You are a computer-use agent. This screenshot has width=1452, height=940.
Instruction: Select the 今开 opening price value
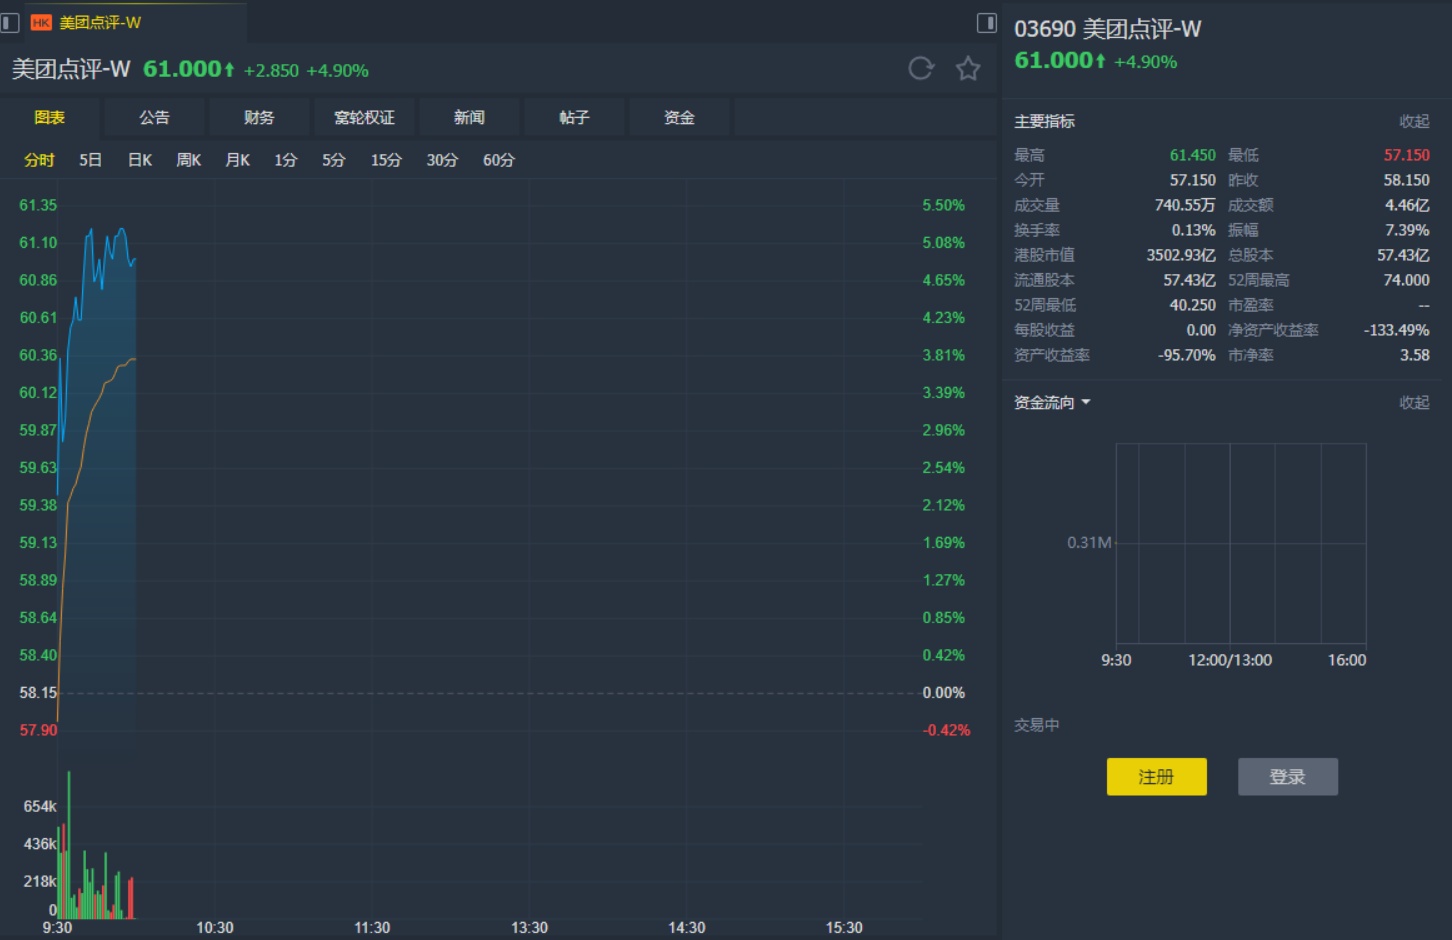[1193, 180]
